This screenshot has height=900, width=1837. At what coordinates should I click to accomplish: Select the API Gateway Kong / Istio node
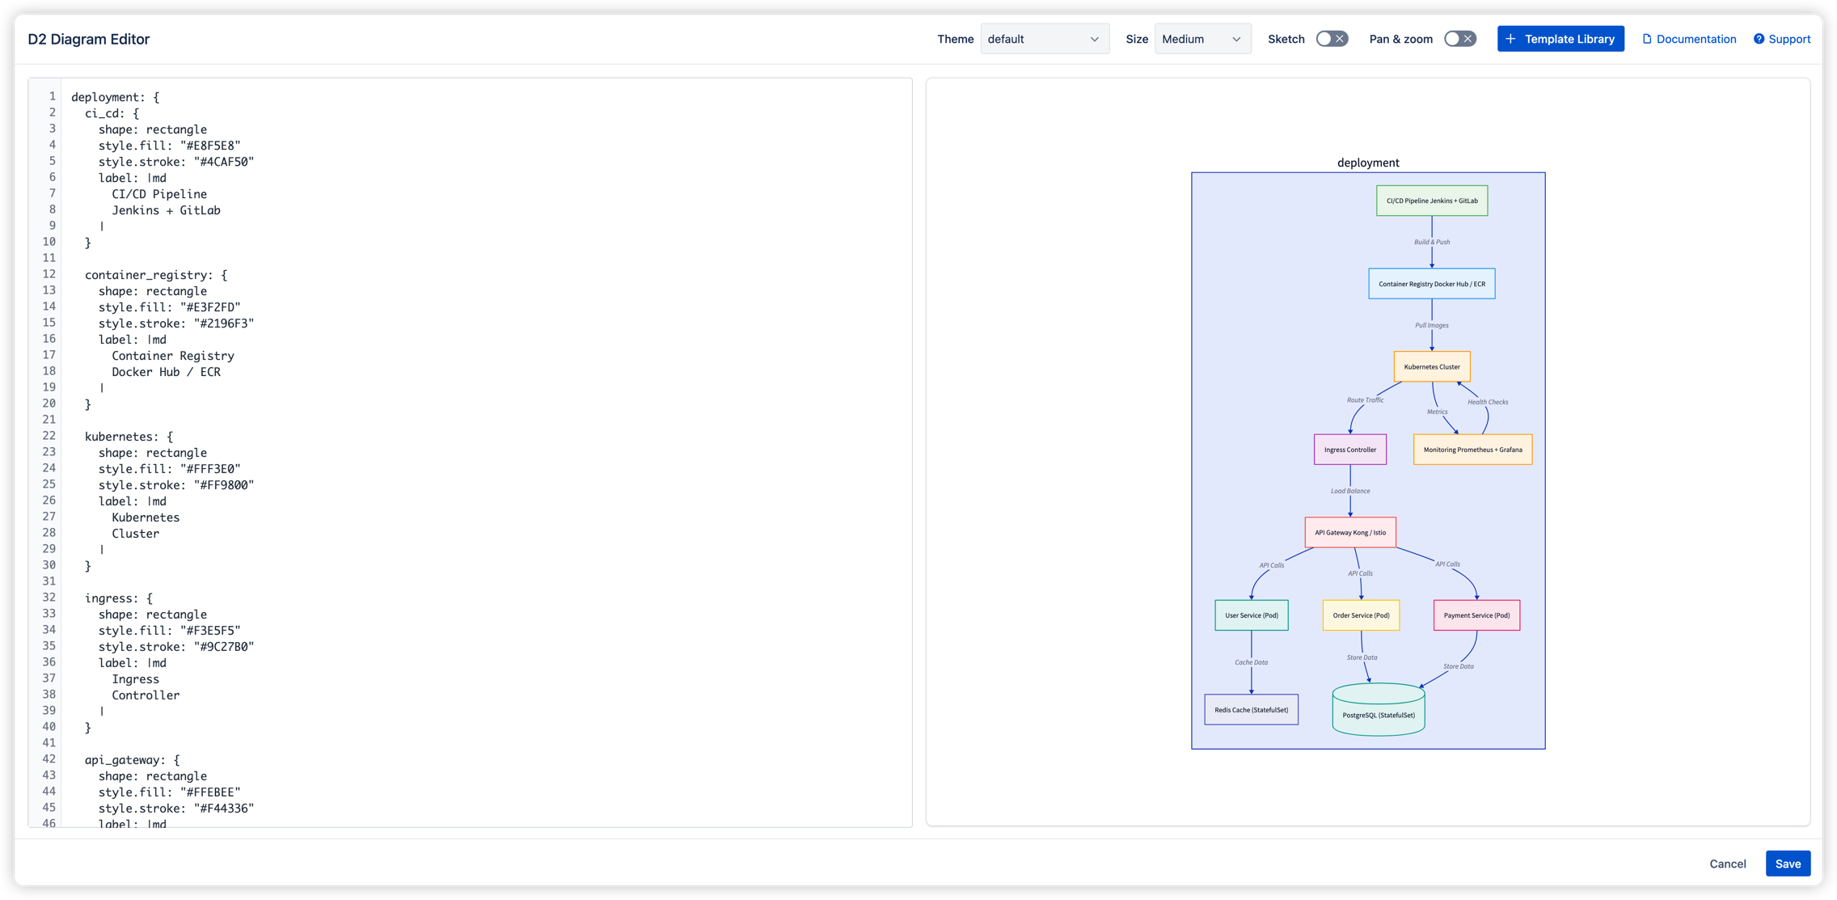1350,531
